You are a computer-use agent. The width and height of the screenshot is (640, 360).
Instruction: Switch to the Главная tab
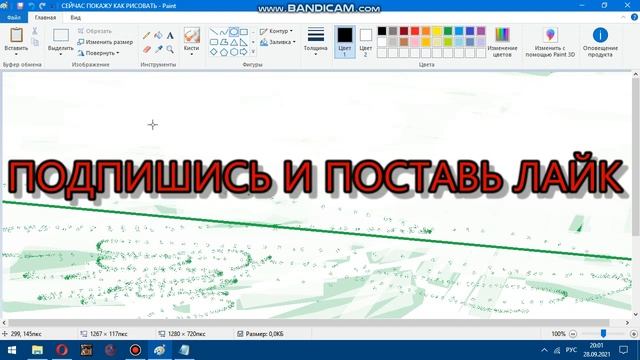45,18
